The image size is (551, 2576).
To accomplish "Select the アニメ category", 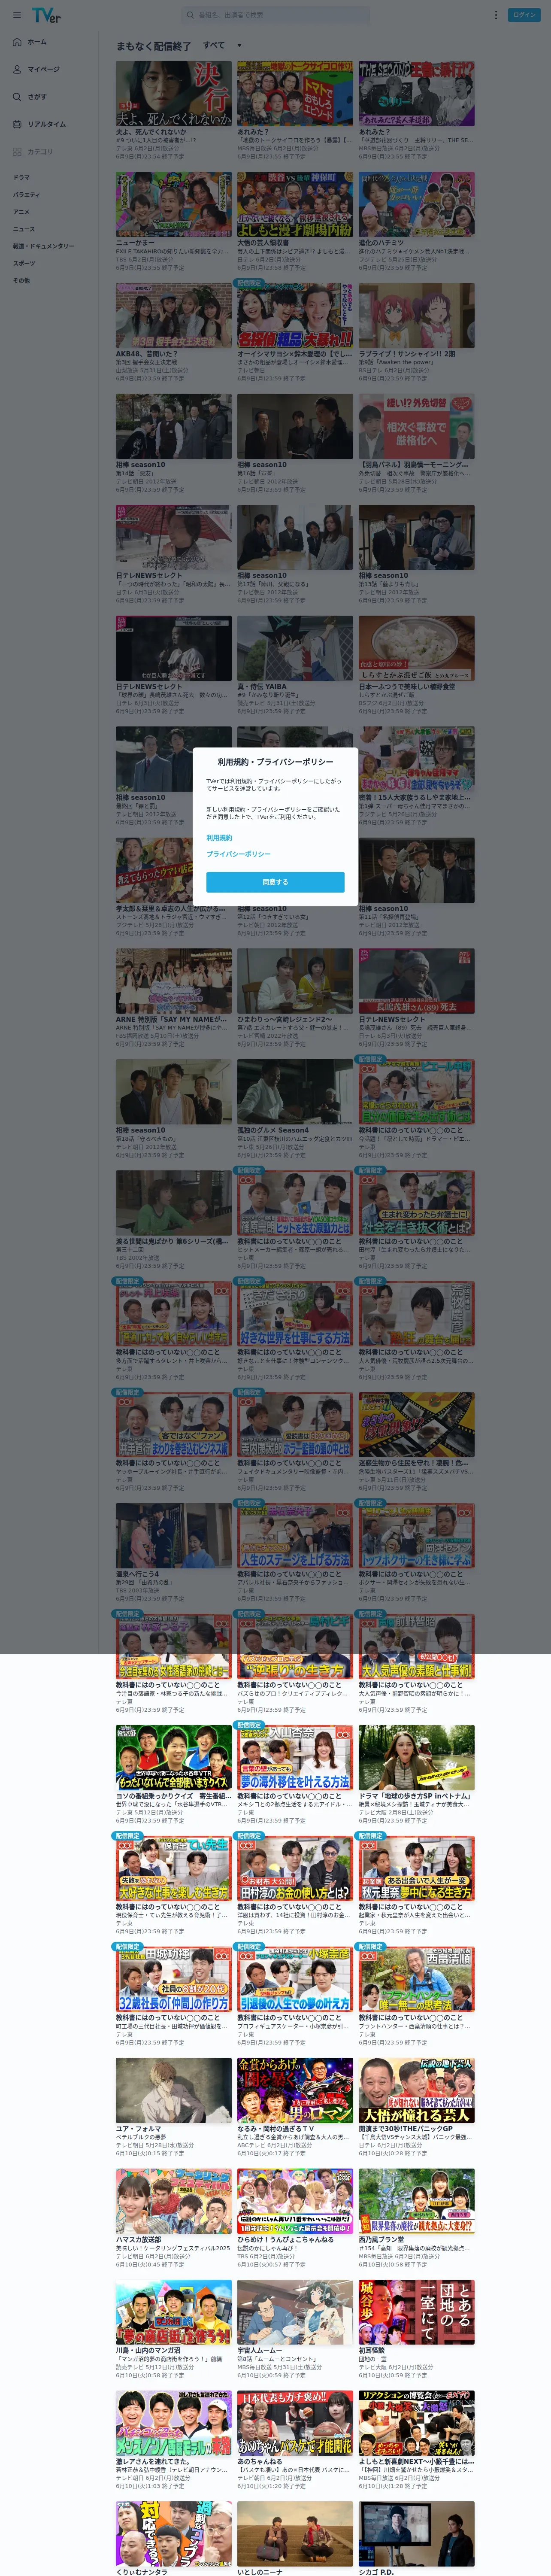I will point(21,212).
